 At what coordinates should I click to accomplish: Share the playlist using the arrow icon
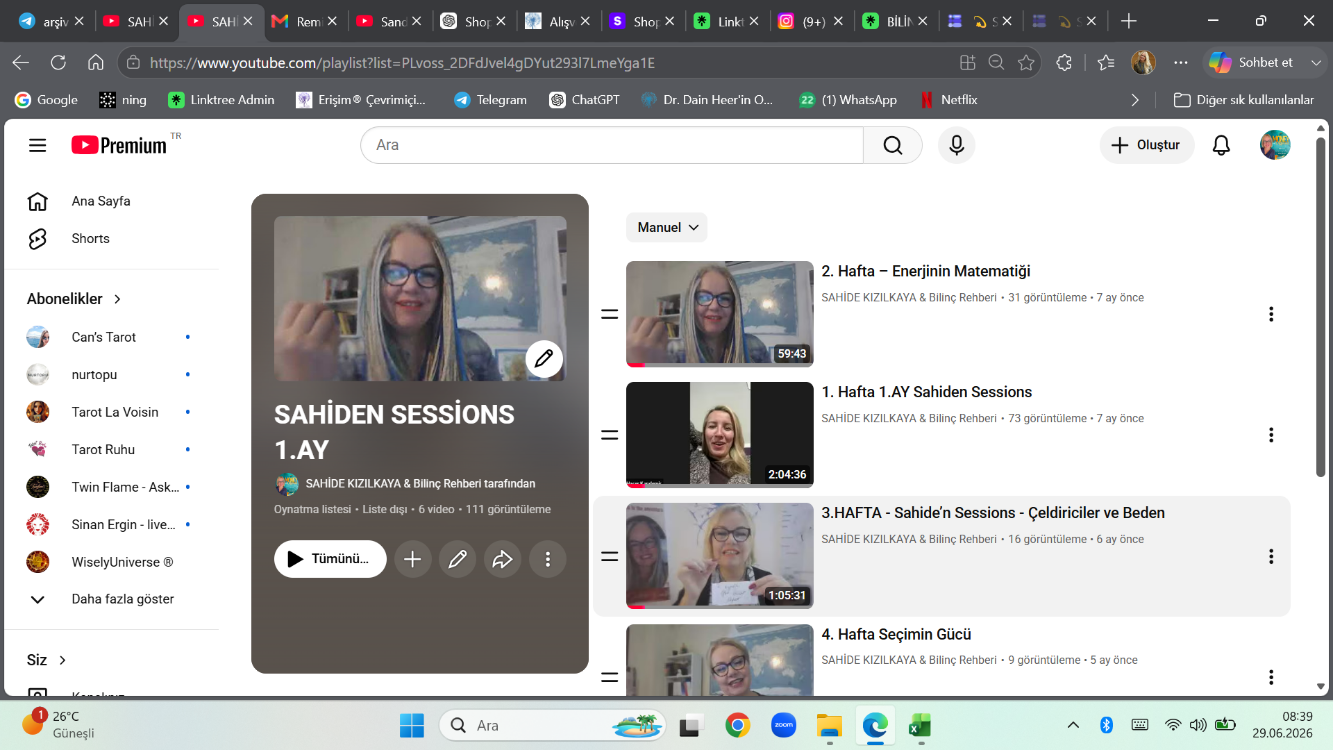pyautogui.click(x=503, y=559)
